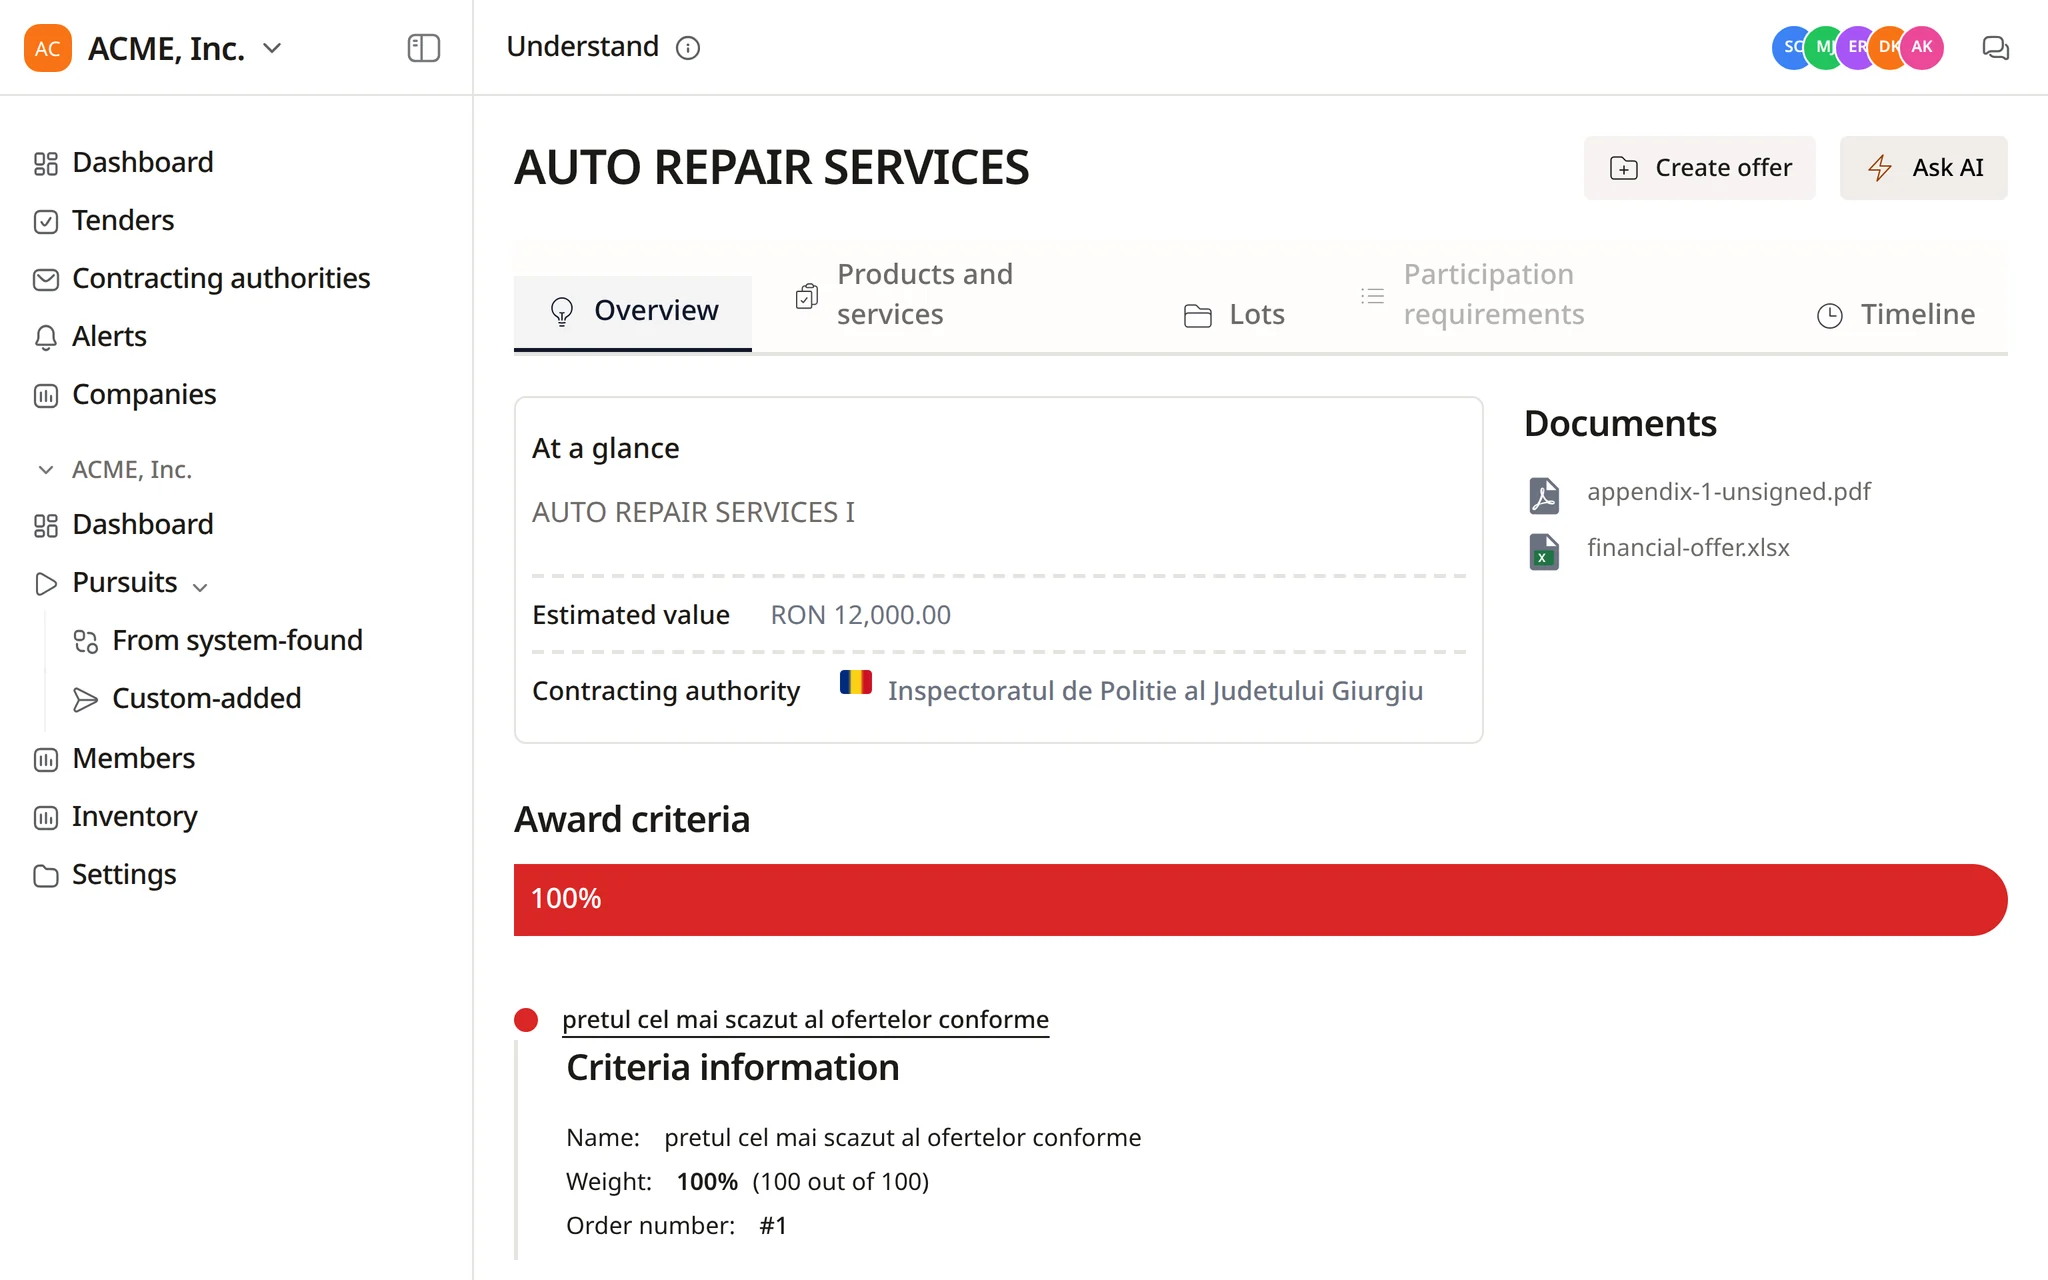Click the Order number #1 value
Screen dimensions: 2048x1280
[x=773, y=1226]
